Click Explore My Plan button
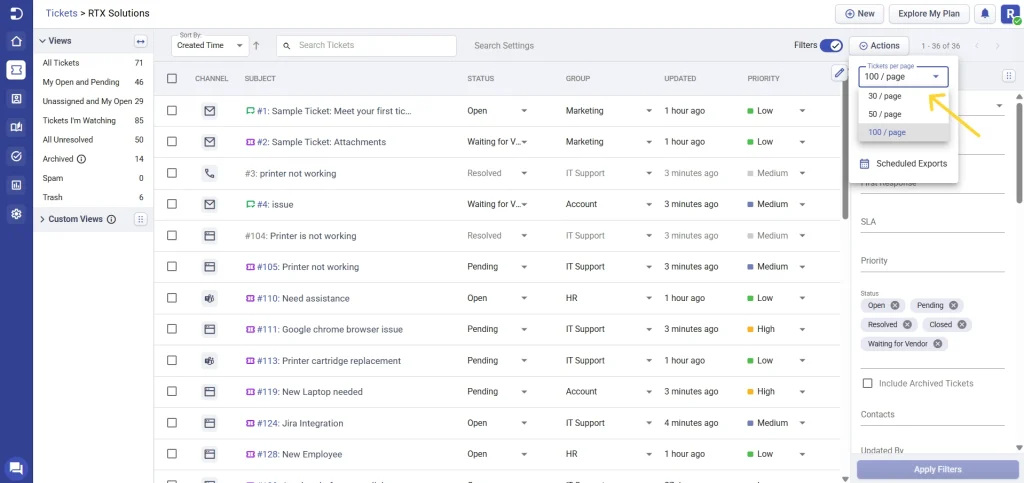This screenshot has width=1024, height=483. click(929, 14)
